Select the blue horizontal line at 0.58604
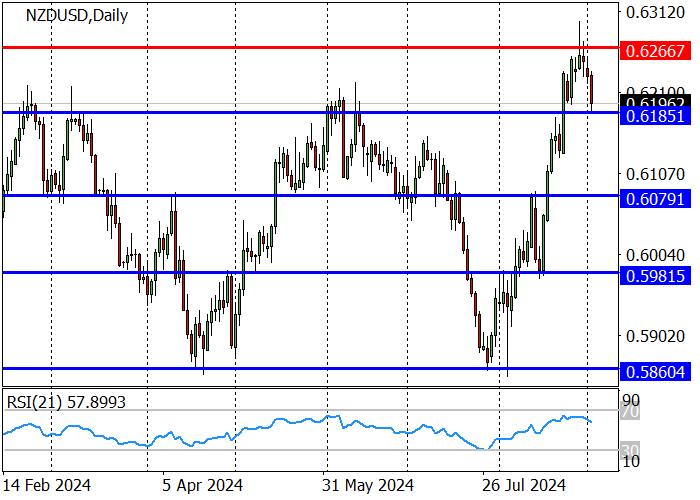 tap(311, 368)
